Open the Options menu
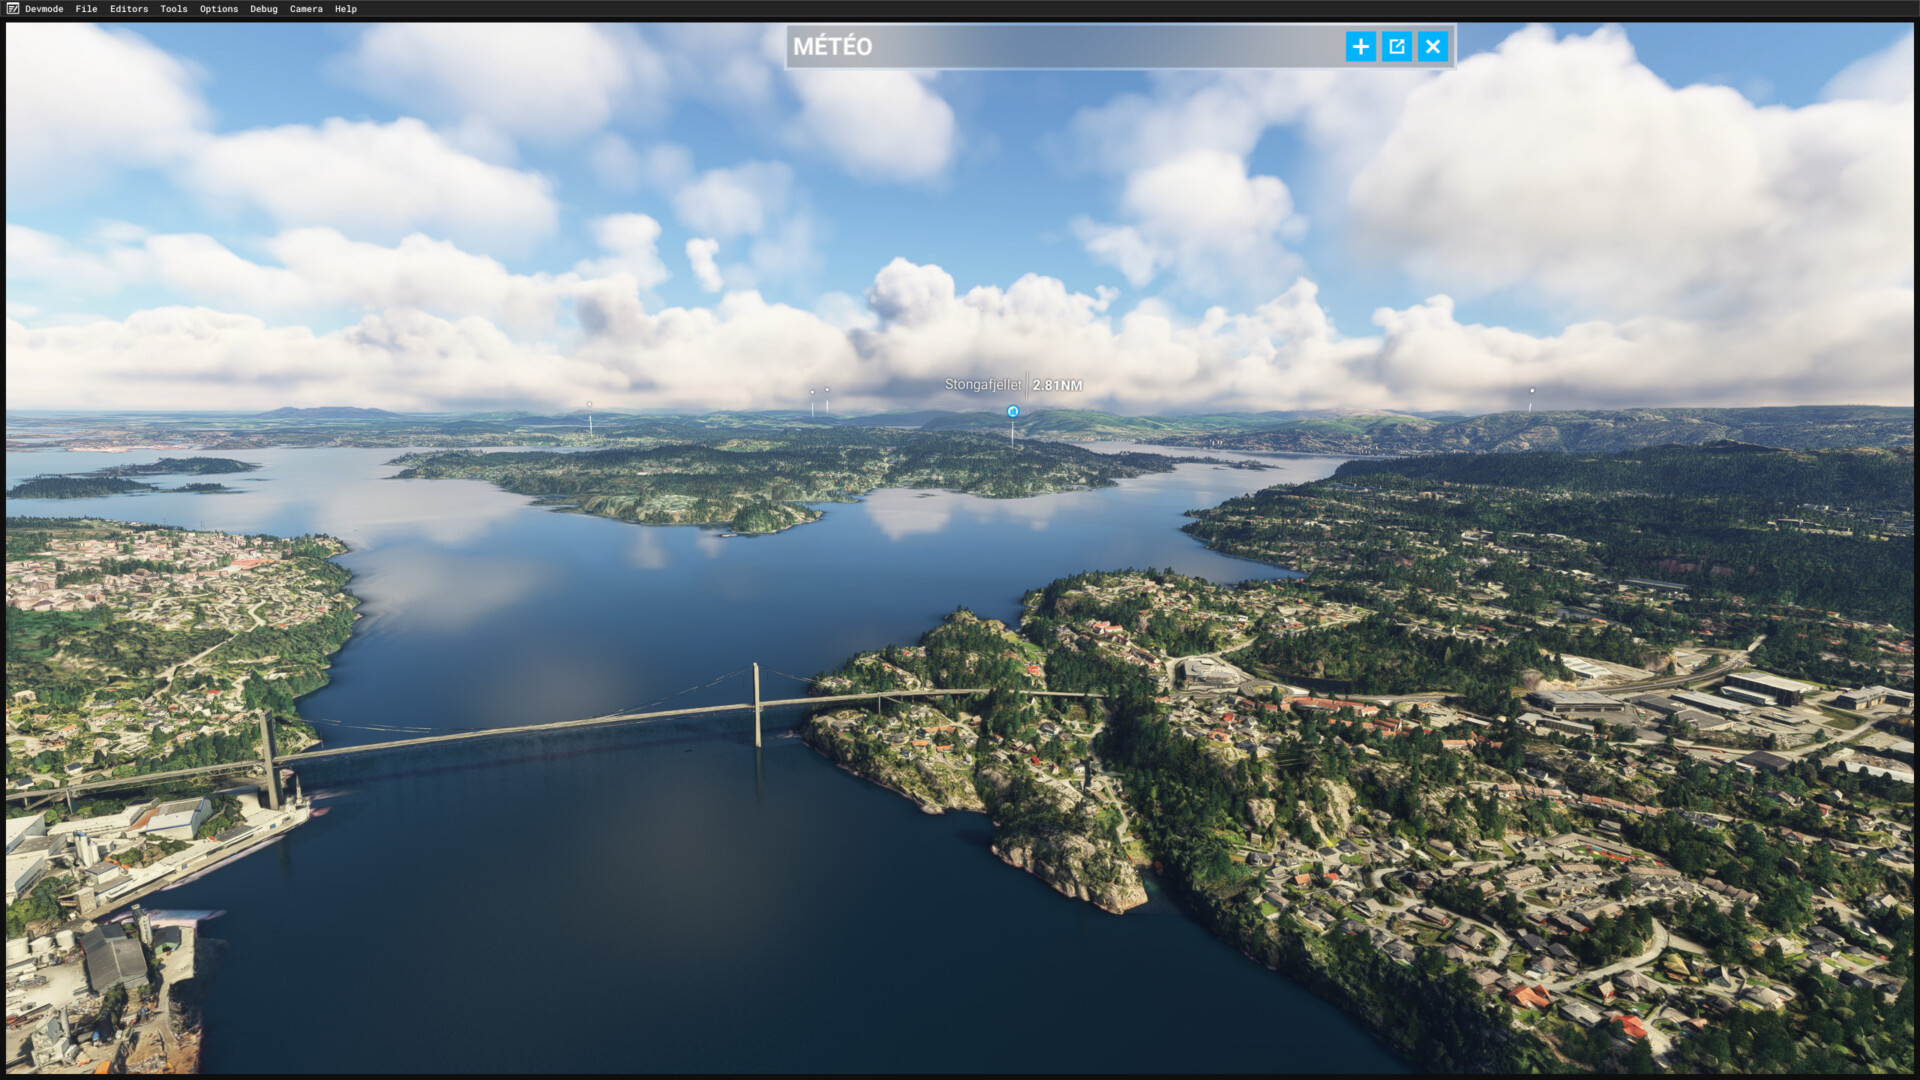1920x1080 pixels. tap(219, 9)
